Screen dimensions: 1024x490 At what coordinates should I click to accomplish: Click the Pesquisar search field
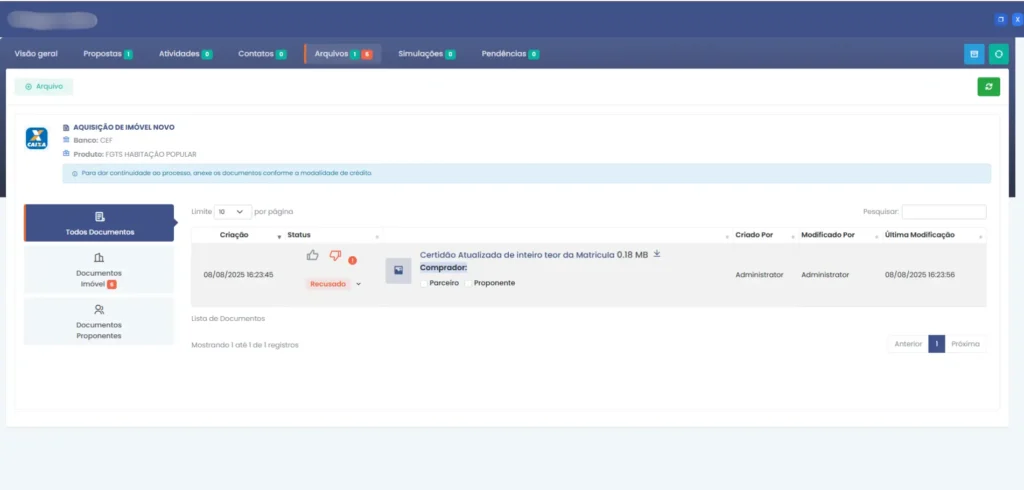(943, 212)
